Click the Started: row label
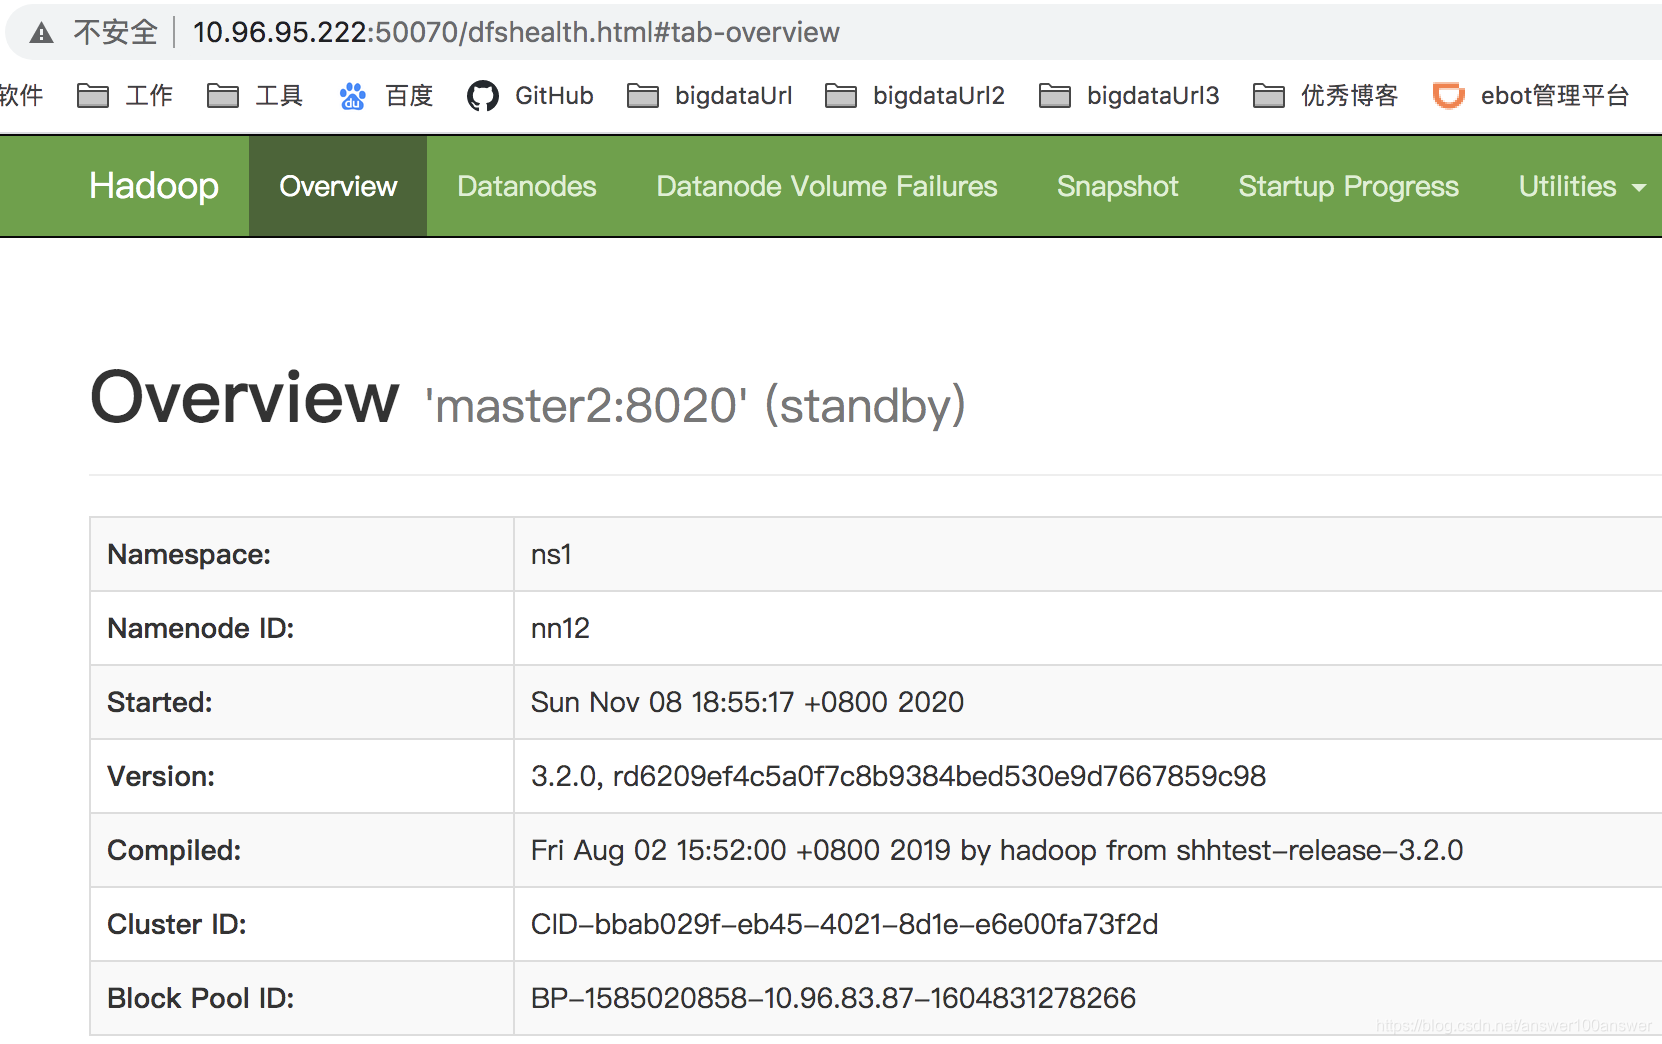The image size is (1662, 1044). pyautogui.click(x=160, y=702)
